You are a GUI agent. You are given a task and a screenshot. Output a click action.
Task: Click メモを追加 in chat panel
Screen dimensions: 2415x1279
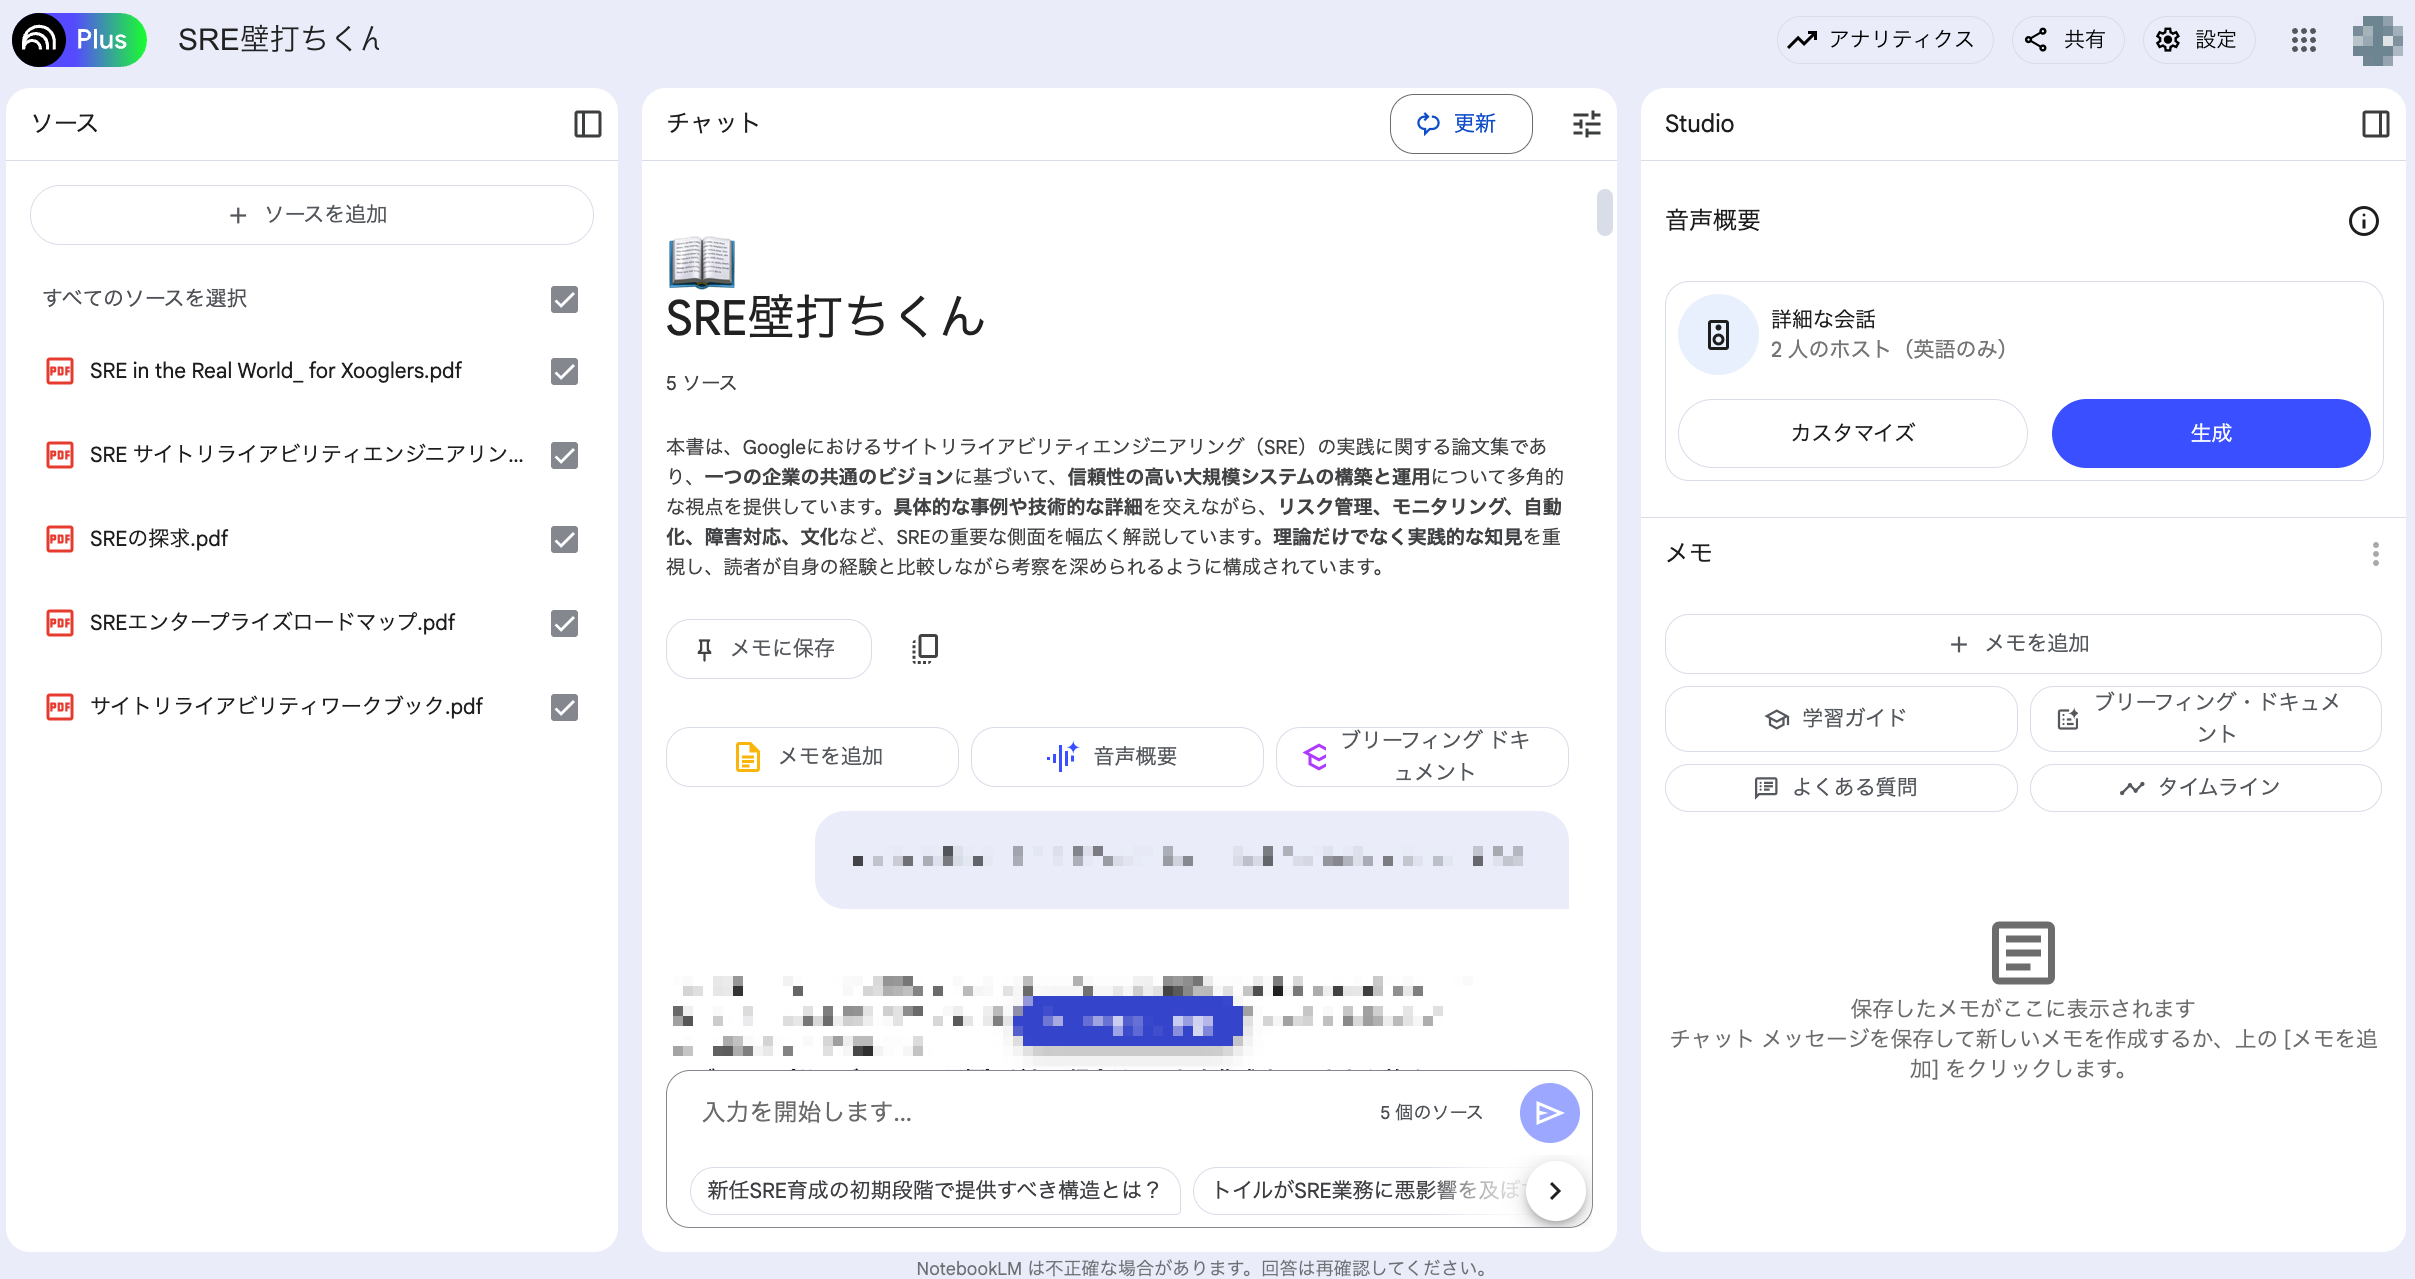click(x=812, y=757)
